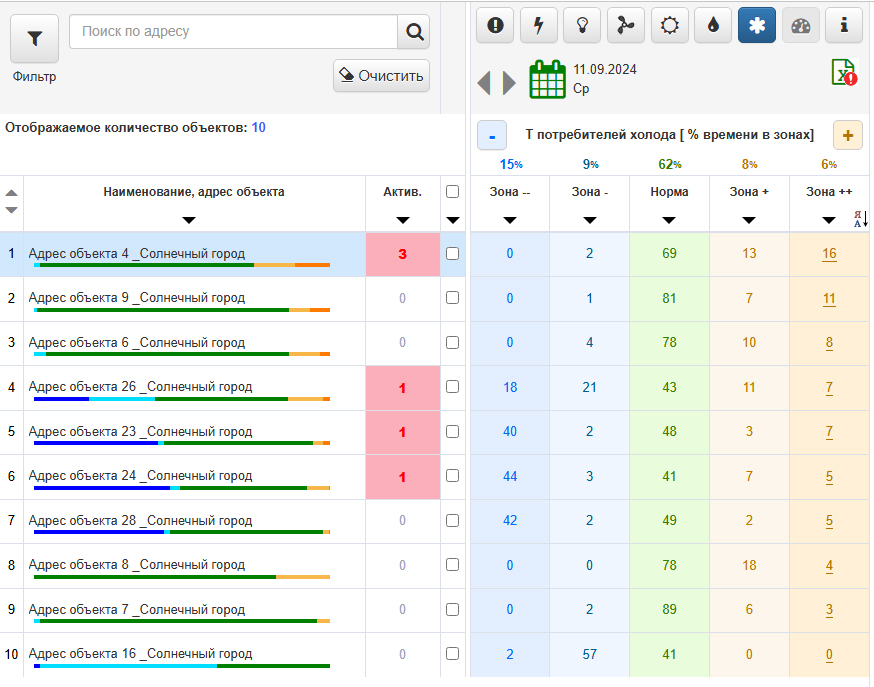Click the Очистить button

coord(381,75)
